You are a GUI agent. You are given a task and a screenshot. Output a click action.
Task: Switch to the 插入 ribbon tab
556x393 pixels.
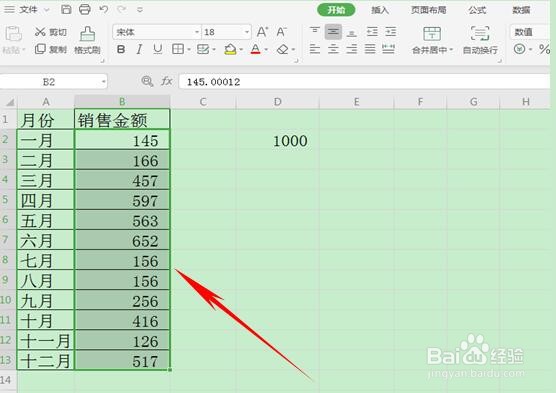pyautogui.click(x=380, y=10)
